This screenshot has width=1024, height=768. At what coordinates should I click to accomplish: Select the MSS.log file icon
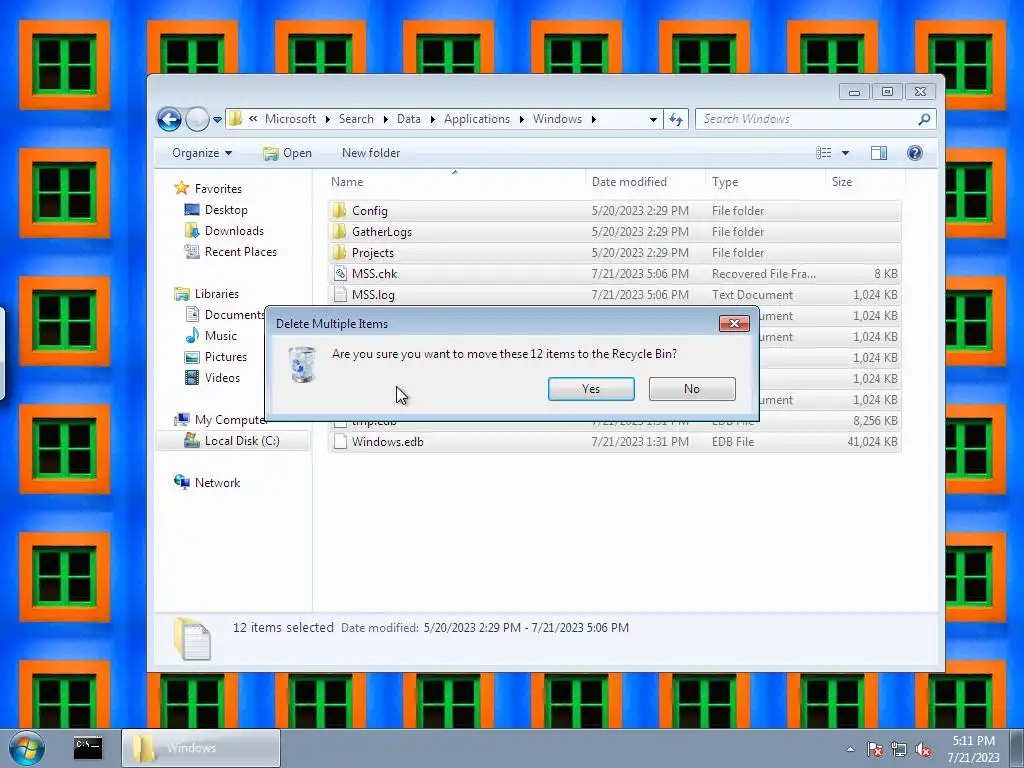click(340, 295)
